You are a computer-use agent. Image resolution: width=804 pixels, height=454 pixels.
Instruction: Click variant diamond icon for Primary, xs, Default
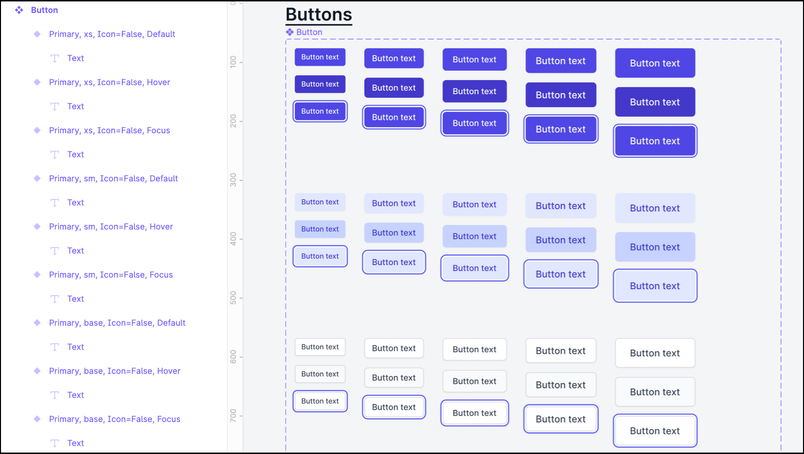(37, 34)
